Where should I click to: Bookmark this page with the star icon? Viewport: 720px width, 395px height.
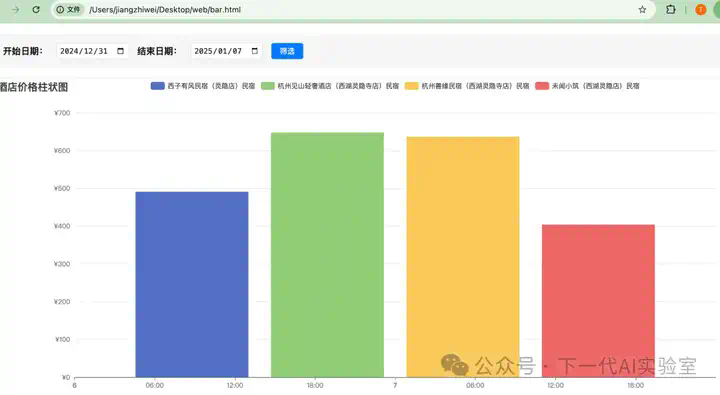(642, 10)
